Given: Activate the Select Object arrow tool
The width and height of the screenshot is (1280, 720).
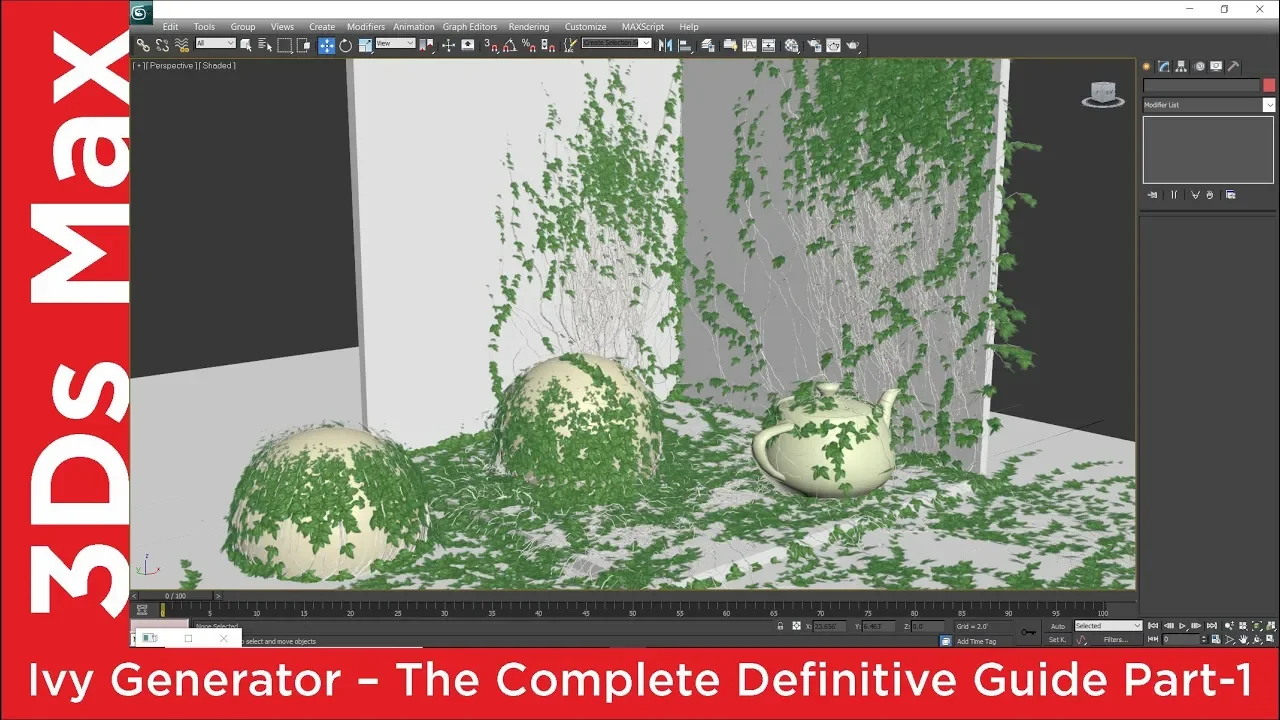Looking at the screenshot, I should [246, 45].
